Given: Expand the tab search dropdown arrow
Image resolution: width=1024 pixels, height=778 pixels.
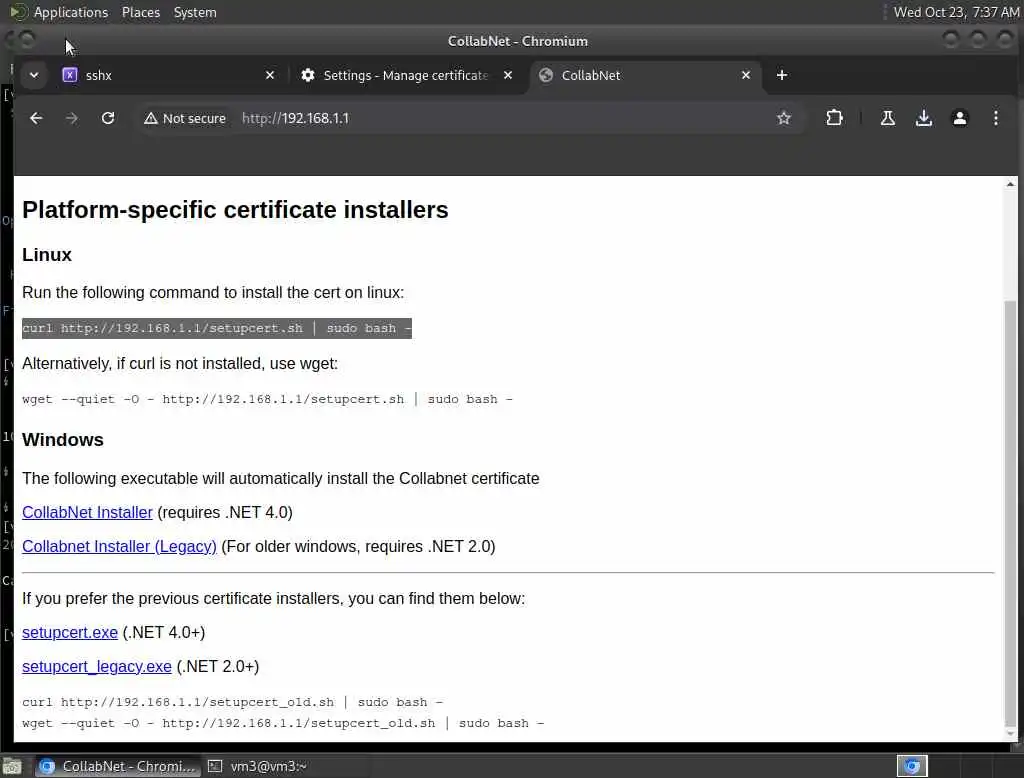Looking at the screenshot, I should click(x=34, y=75).
